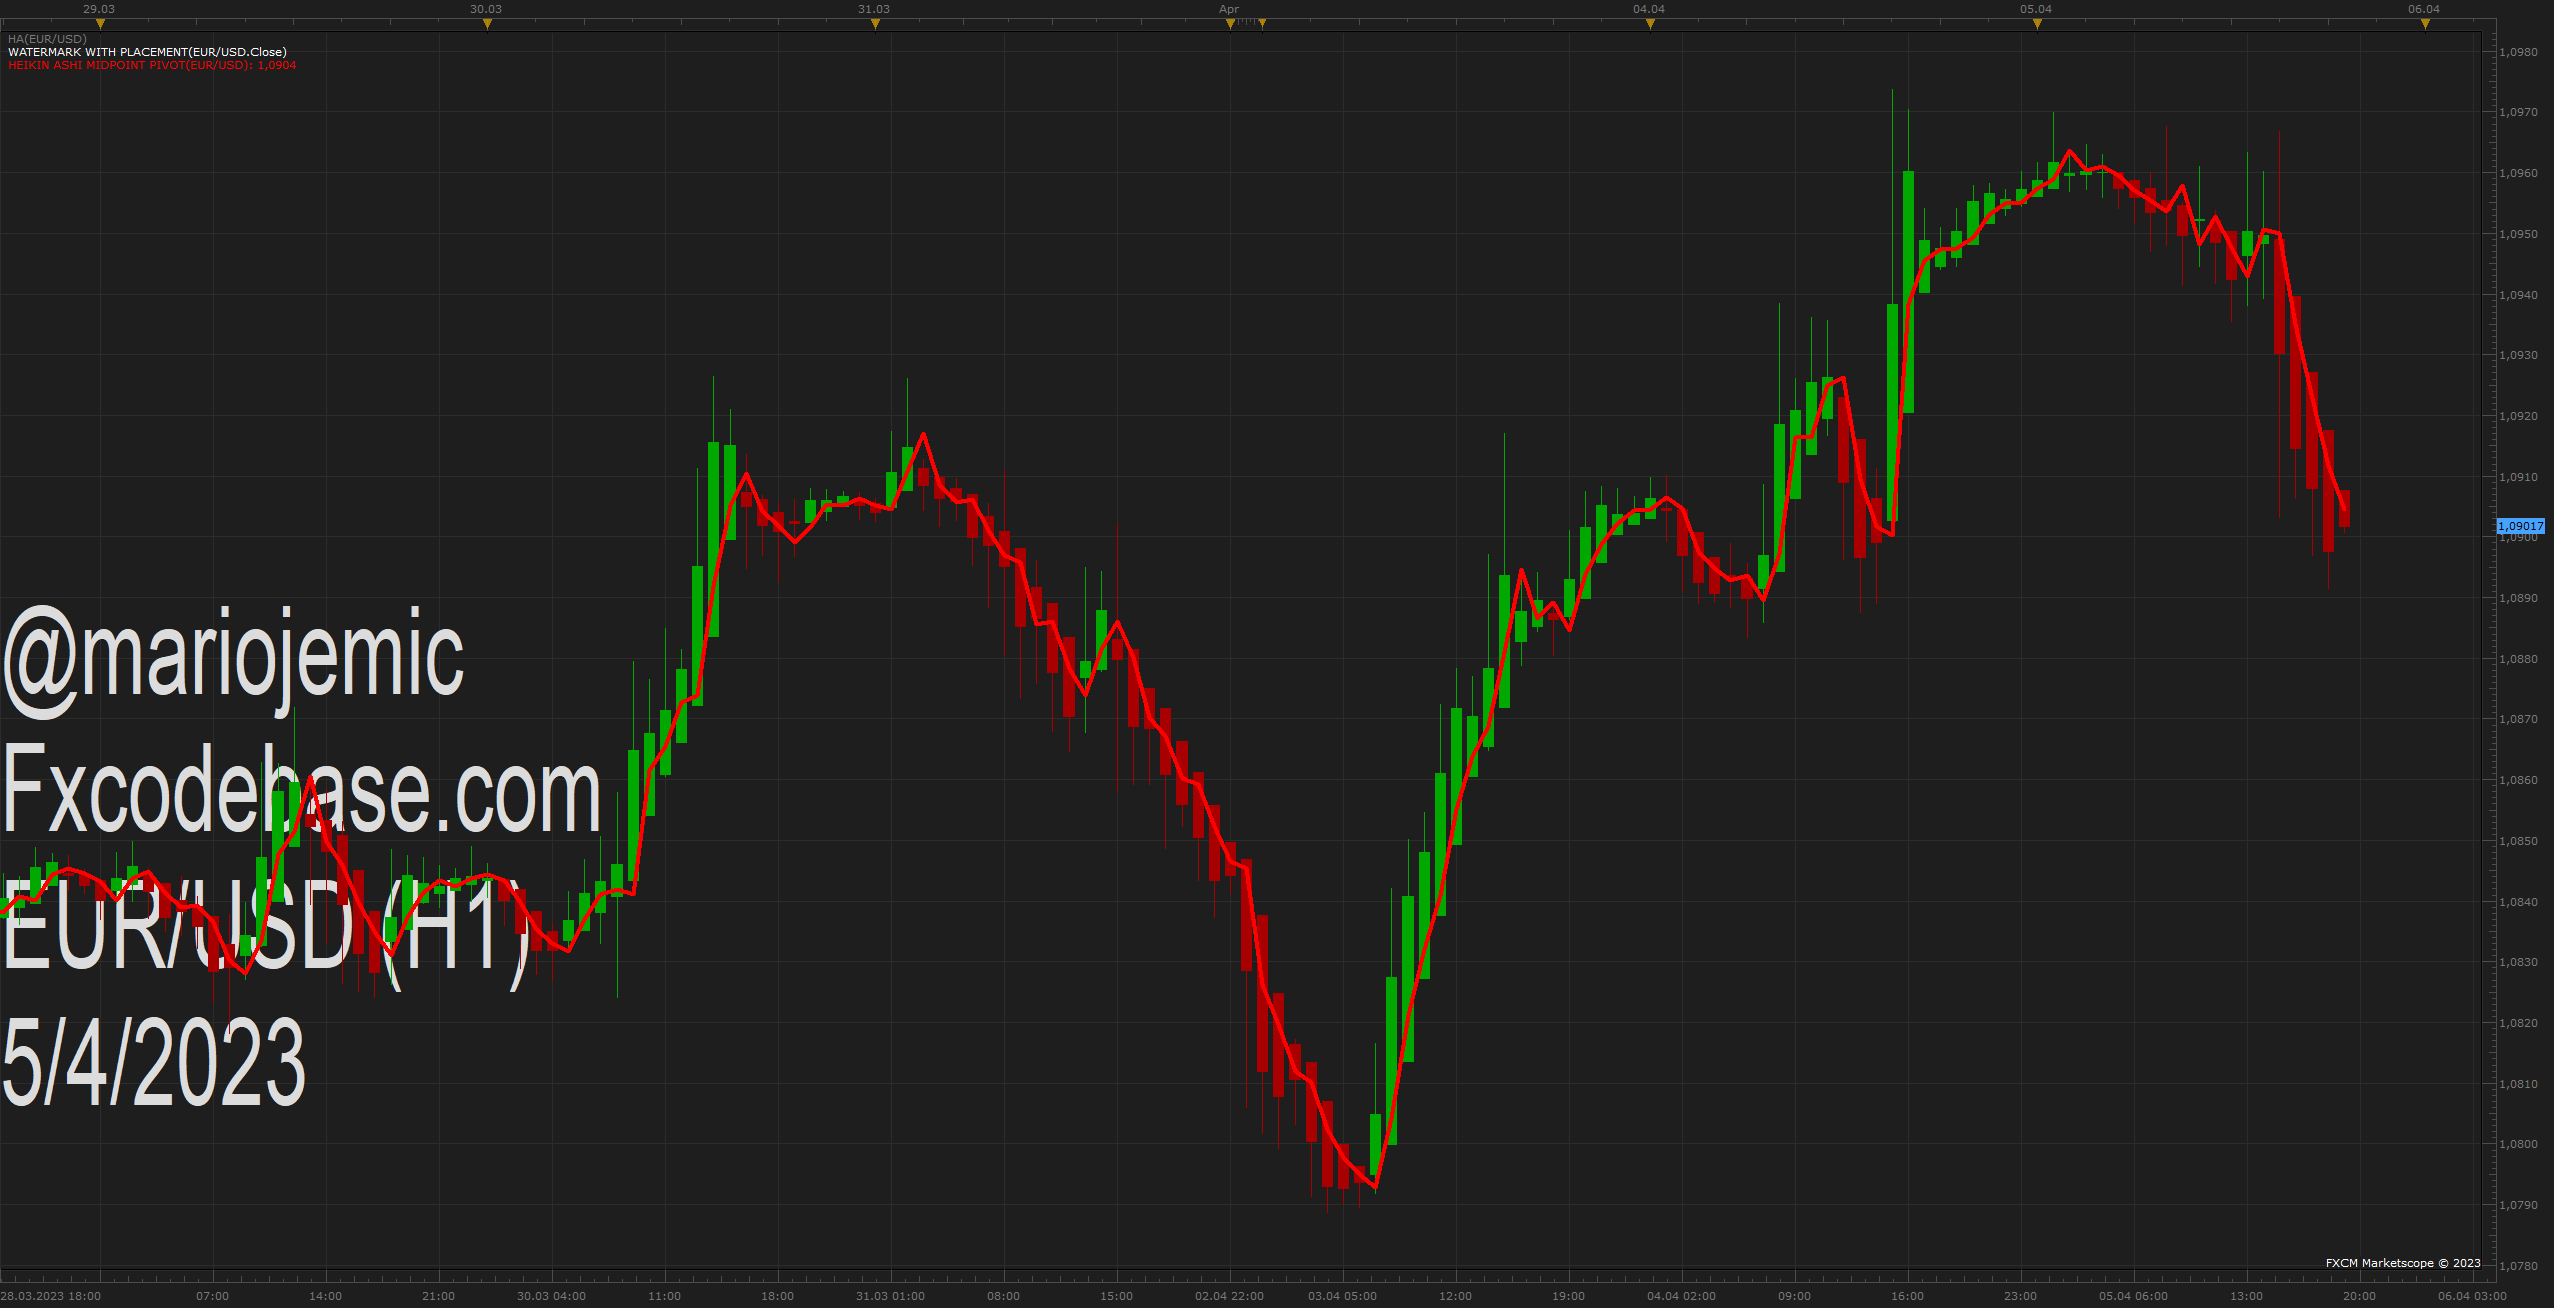Click the Apr label on top date axis
This screenshot has height=1308, width=2554.
tap(1229, 9)
